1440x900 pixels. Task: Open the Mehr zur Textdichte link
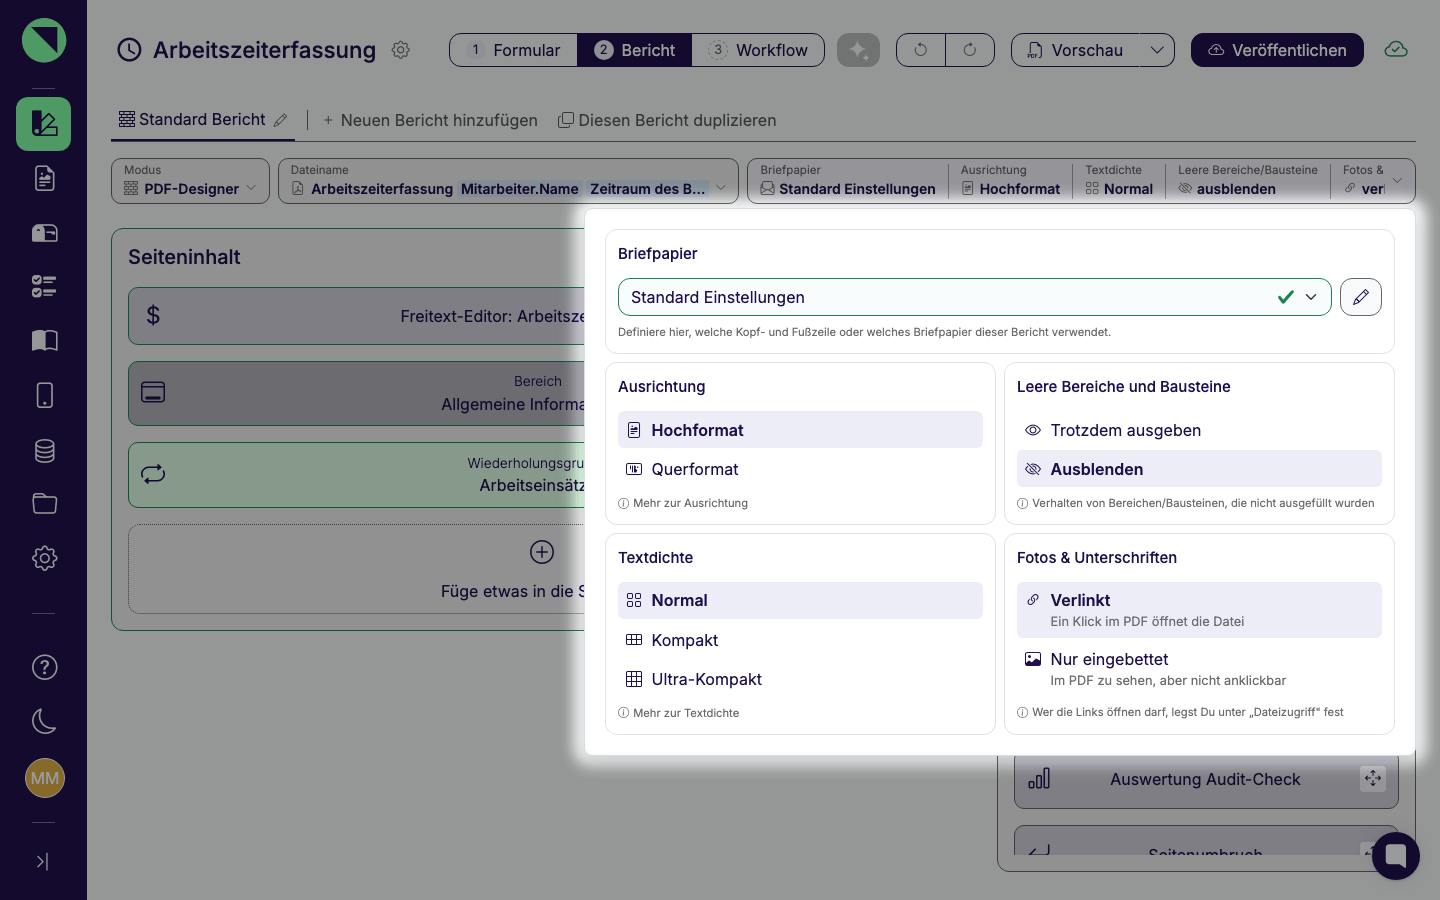coord(679,713)
